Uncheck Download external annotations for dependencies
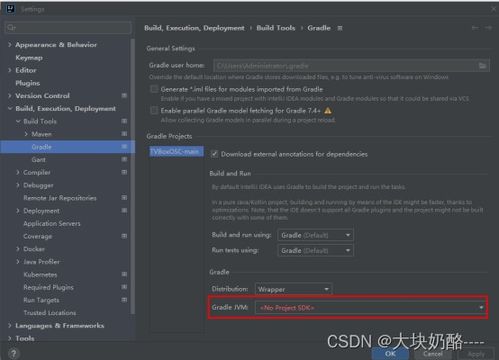This screenshot has height=360, width=499. (x=215, y=154)
